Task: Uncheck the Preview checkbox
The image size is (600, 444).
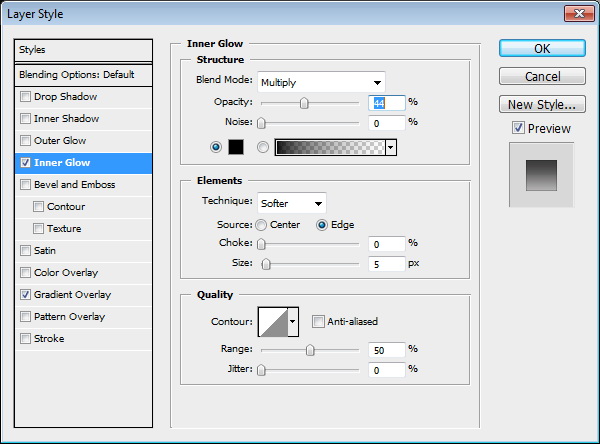Action: point(517,128)
